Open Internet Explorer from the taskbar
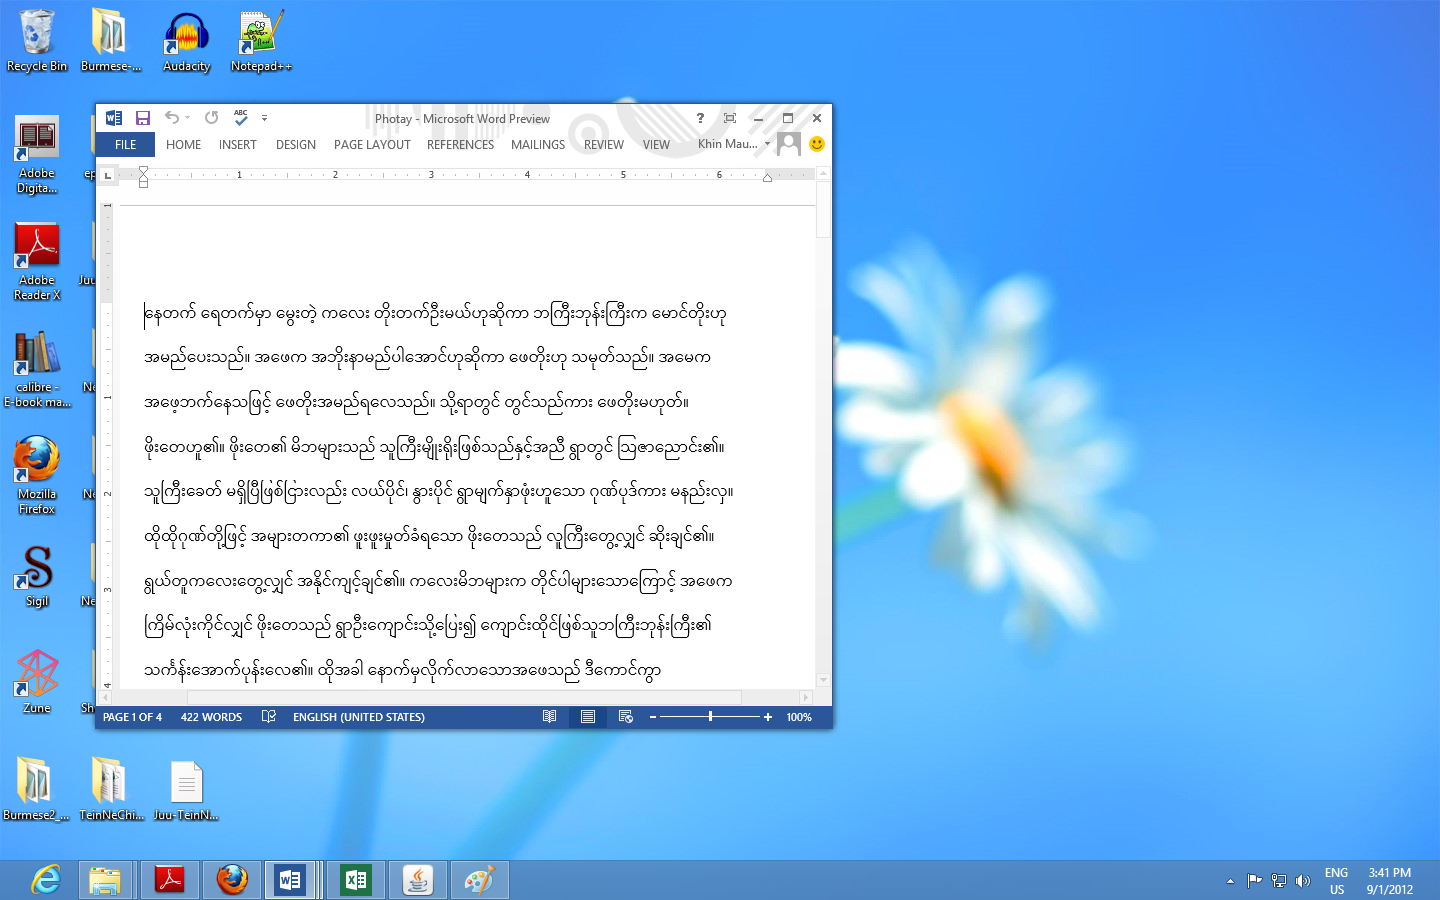 tap(45, 880)
